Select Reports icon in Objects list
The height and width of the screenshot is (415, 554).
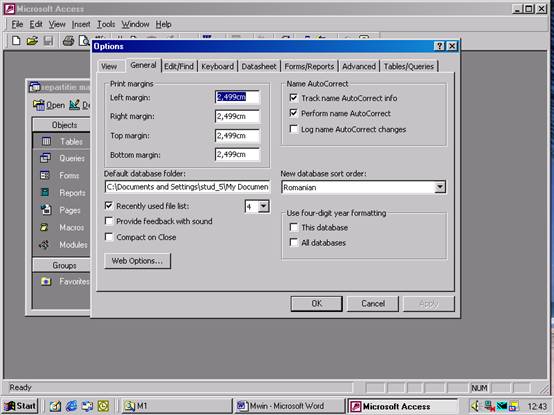pos(45,192)
